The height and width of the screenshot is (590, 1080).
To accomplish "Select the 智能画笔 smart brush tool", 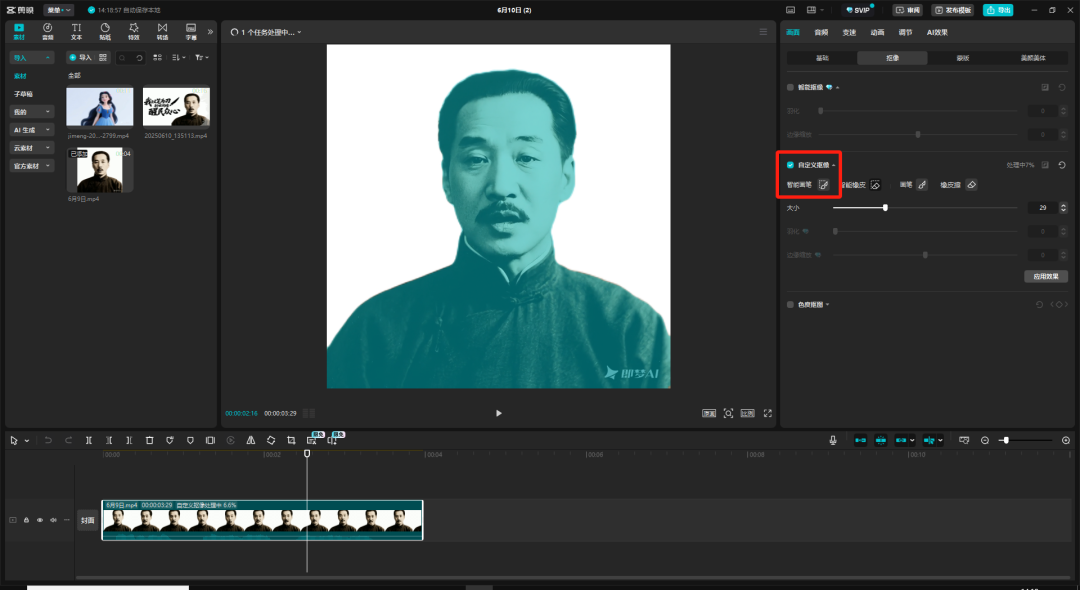I will pyautogui.click(x=823, y=185).
